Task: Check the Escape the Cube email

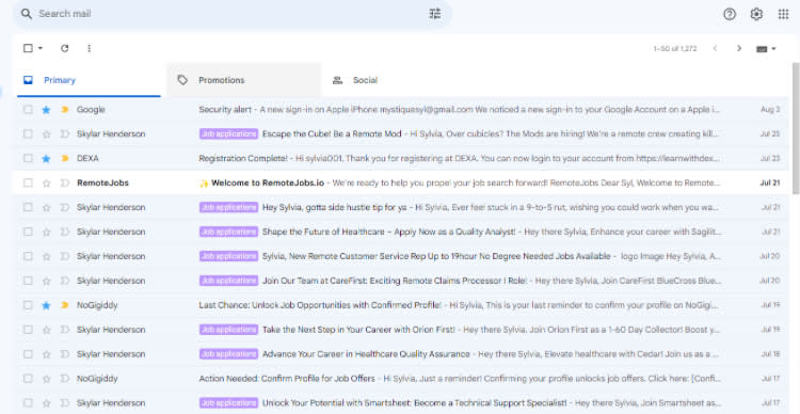Action: coord(28,134)
